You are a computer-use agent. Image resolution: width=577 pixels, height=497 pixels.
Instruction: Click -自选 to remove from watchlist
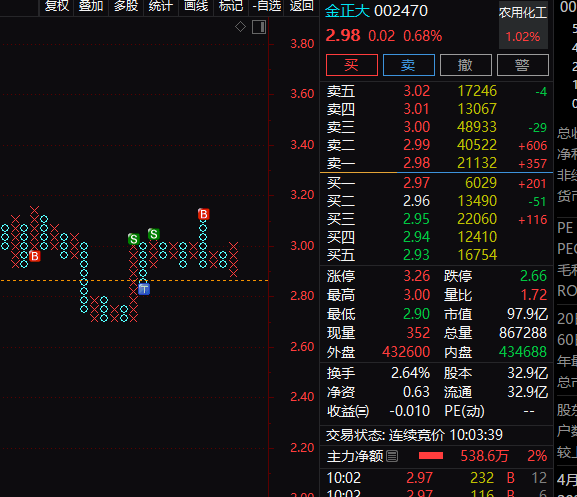(x=266, y=6)
